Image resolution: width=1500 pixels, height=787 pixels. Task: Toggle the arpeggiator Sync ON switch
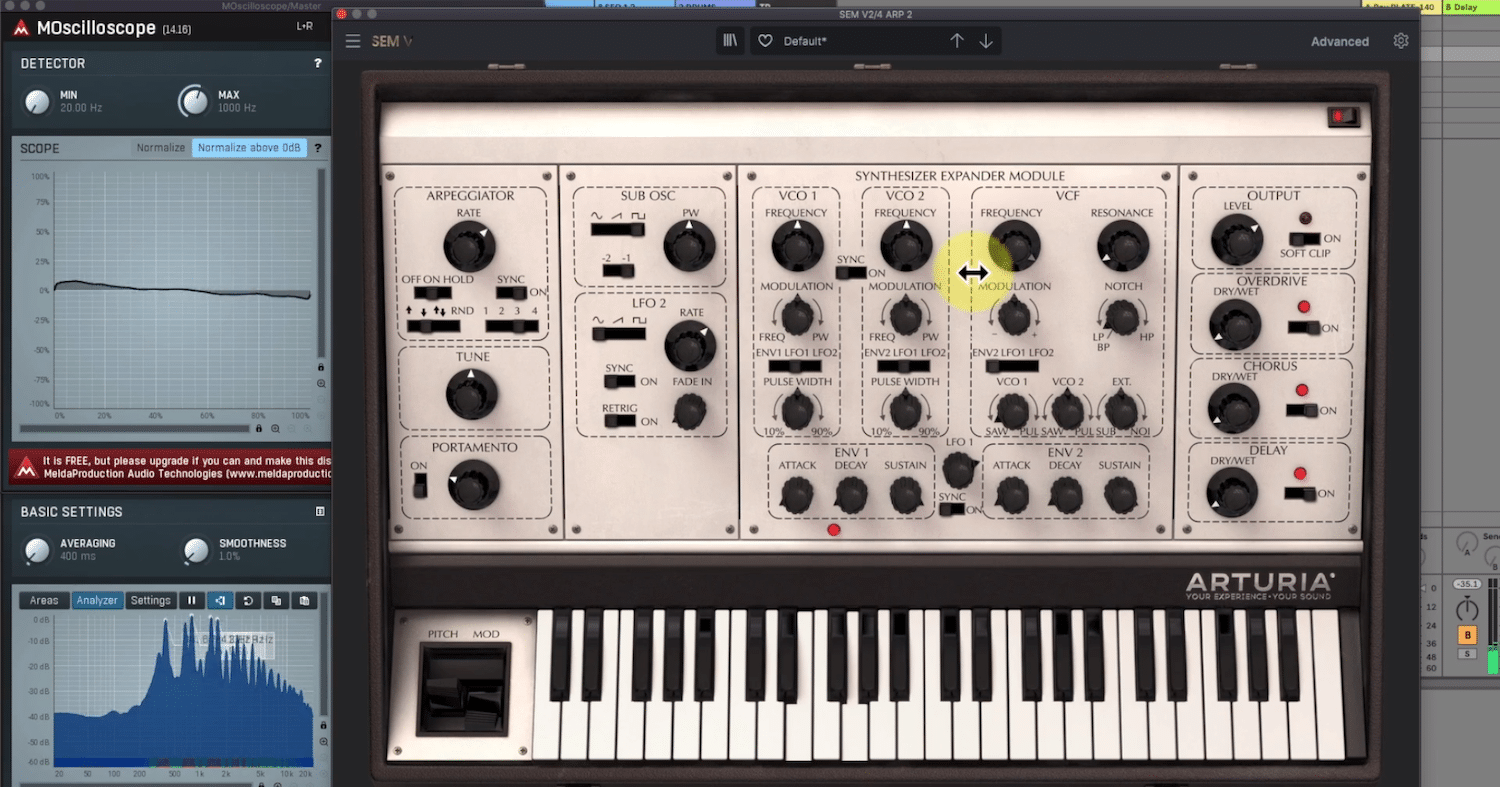coord(511,293)
